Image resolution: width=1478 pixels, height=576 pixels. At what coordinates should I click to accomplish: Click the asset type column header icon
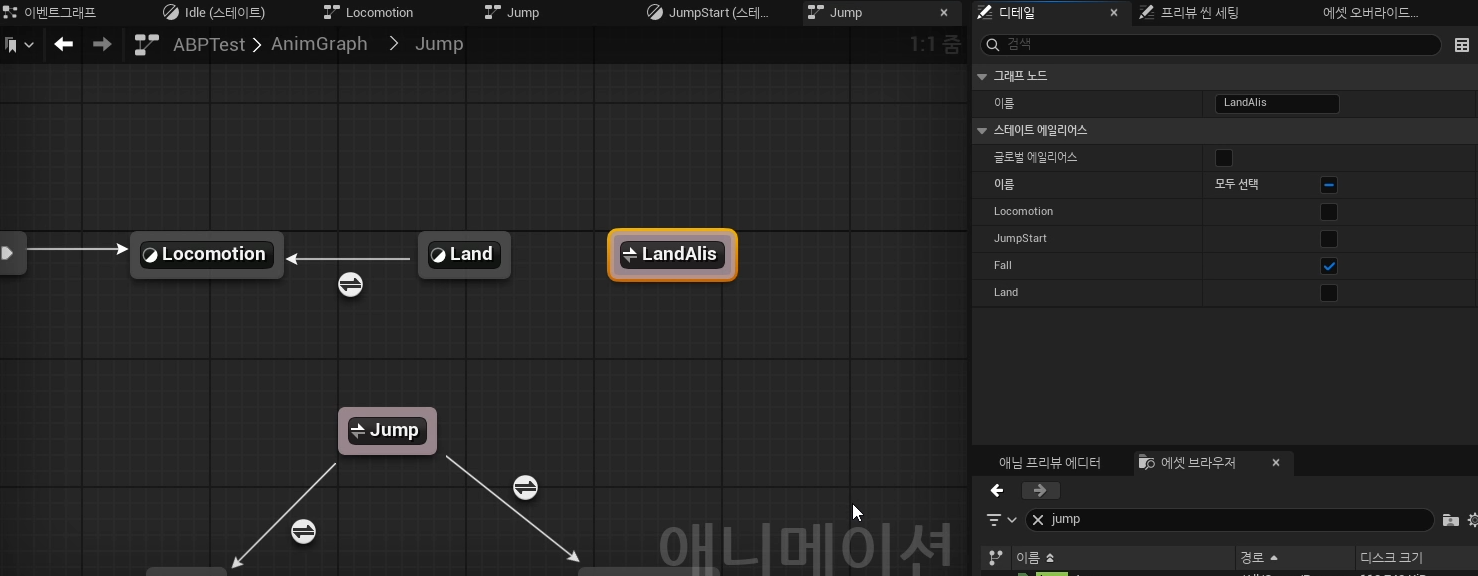point(995,558)
